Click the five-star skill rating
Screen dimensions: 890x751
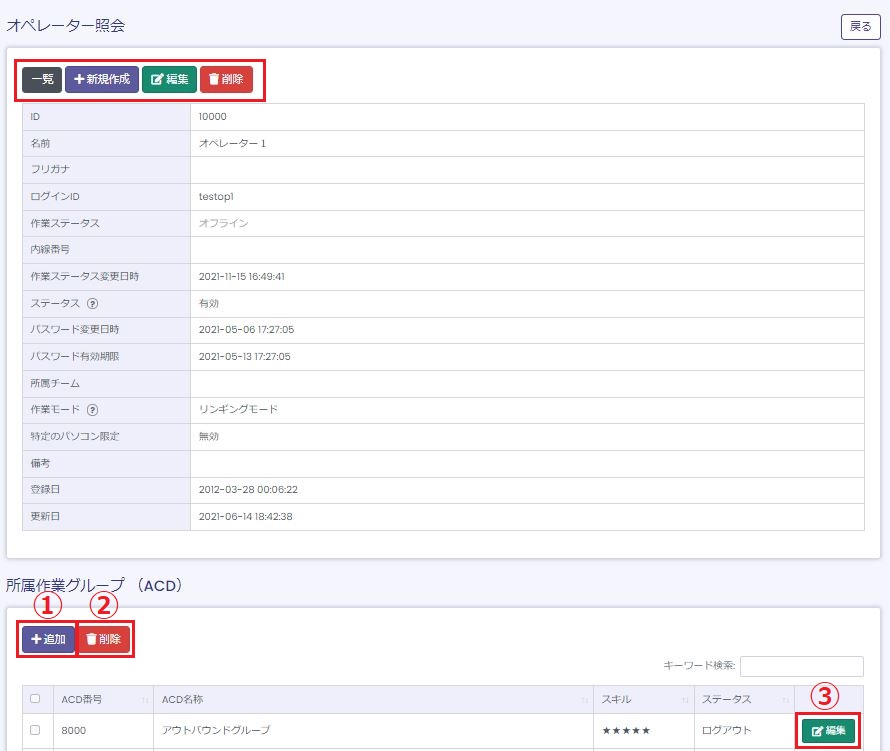point(626,731)
